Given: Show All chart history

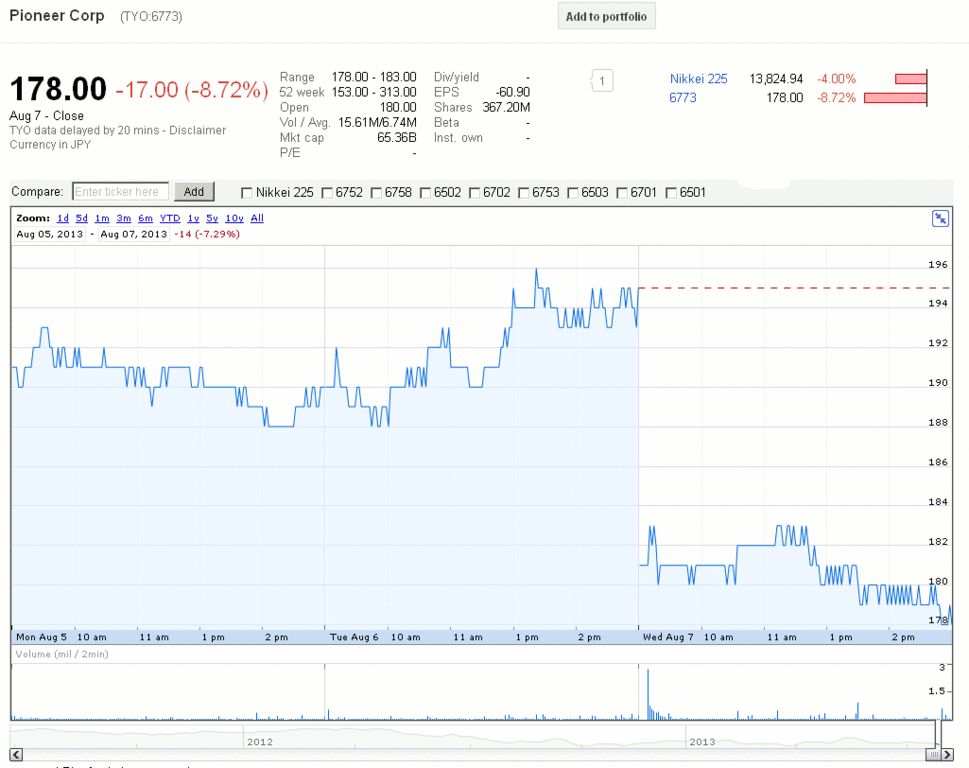Looking at the screenshot, I should 257,218.
